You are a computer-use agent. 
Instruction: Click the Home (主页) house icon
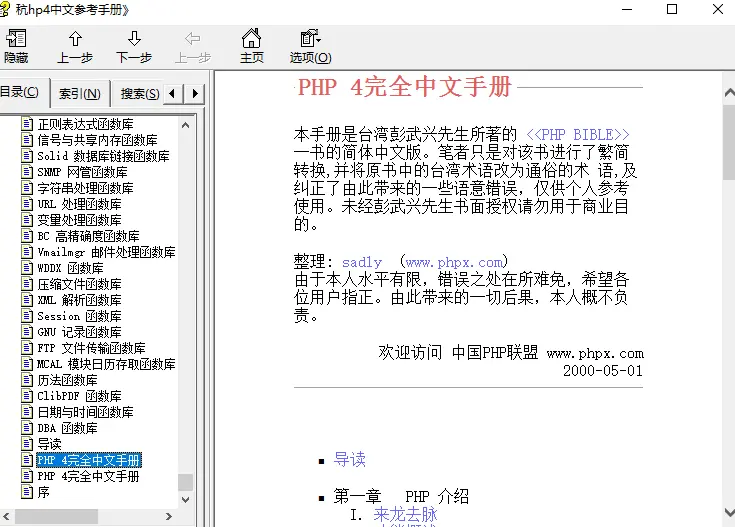[252, 40]
